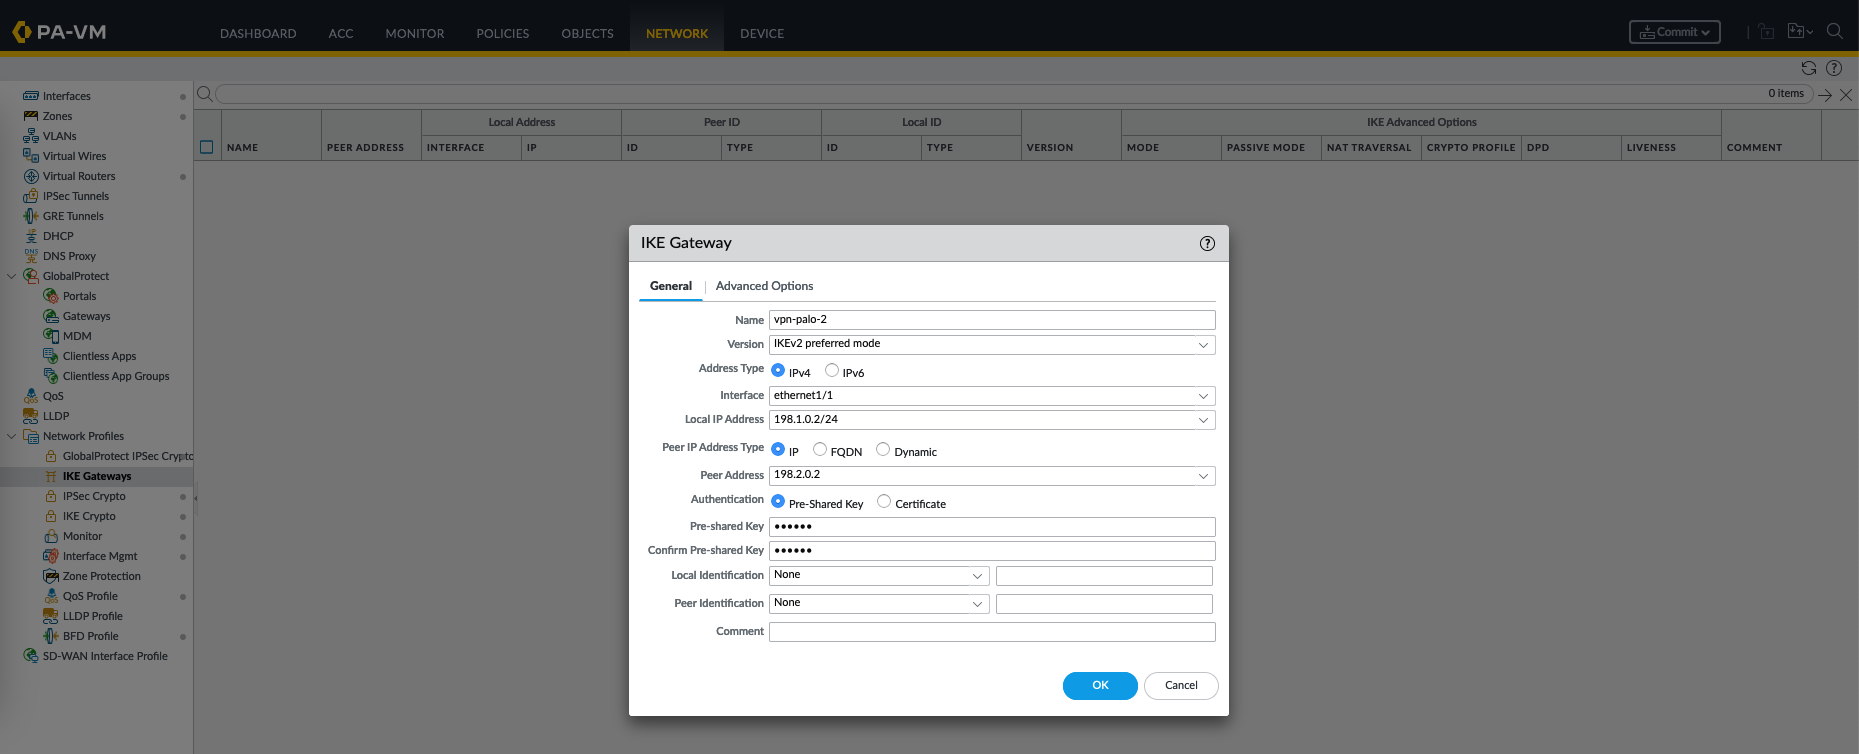Image resolution: width=1859 pixels, height=754 pixels.
Task: Open Zone Protection profile icon
Action: (51, 576)
